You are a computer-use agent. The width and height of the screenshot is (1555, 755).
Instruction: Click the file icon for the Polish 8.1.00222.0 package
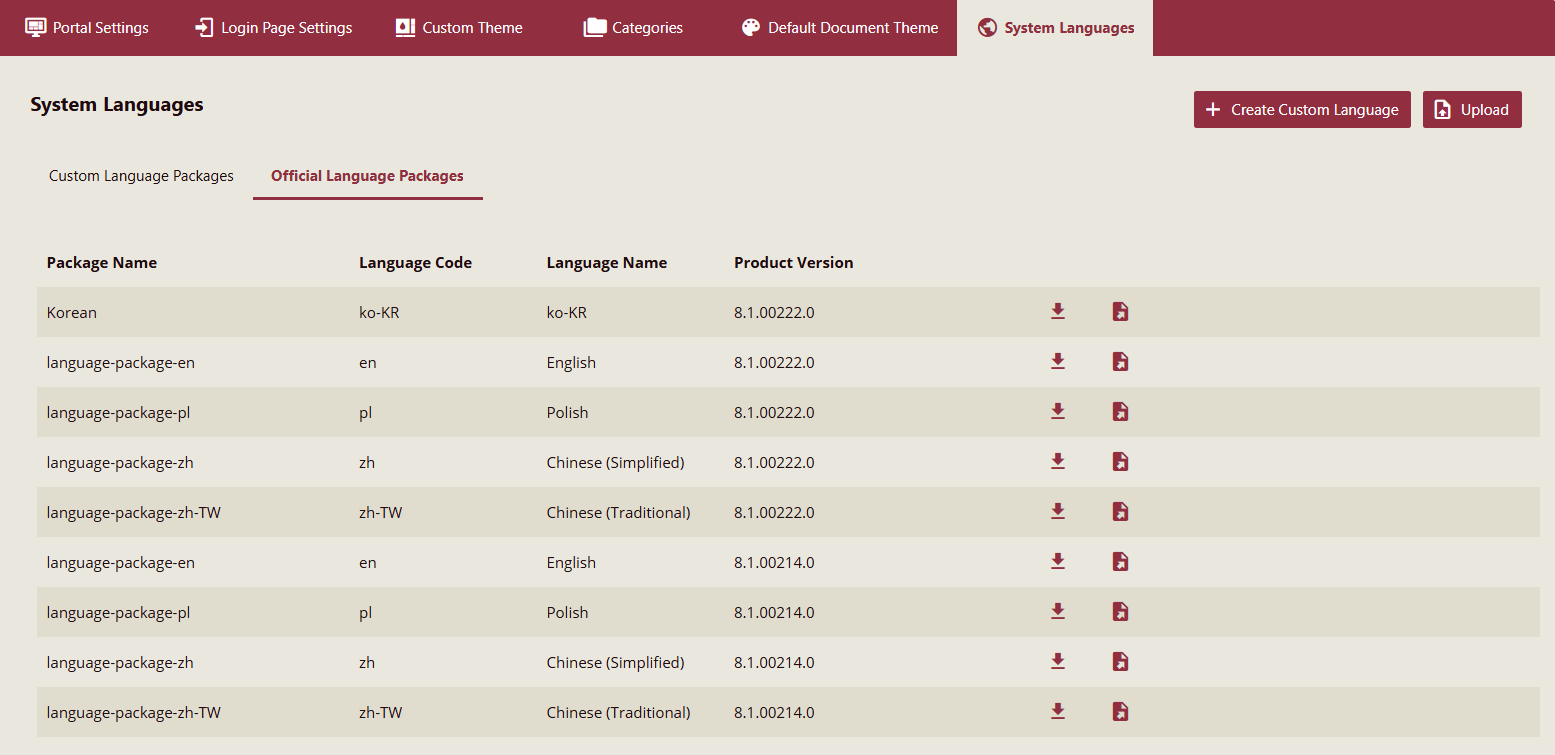pos(1120,411)
